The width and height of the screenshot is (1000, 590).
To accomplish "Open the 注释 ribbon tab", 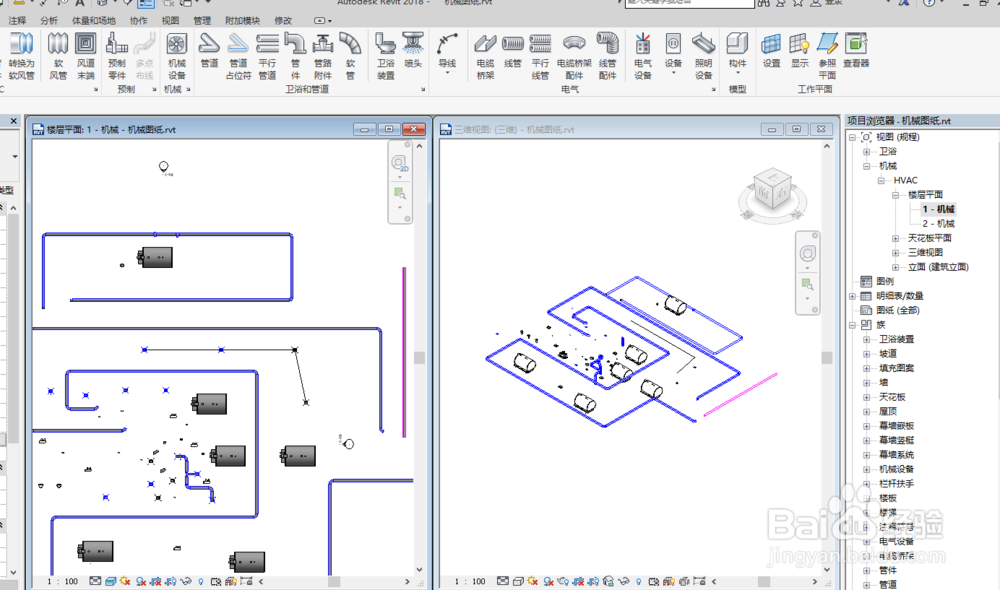I will [x=17, y=21].
